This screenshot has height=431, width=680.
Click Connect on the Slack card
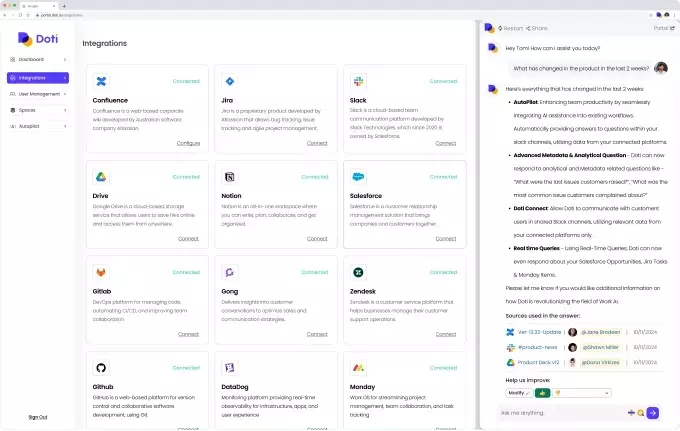446,143
